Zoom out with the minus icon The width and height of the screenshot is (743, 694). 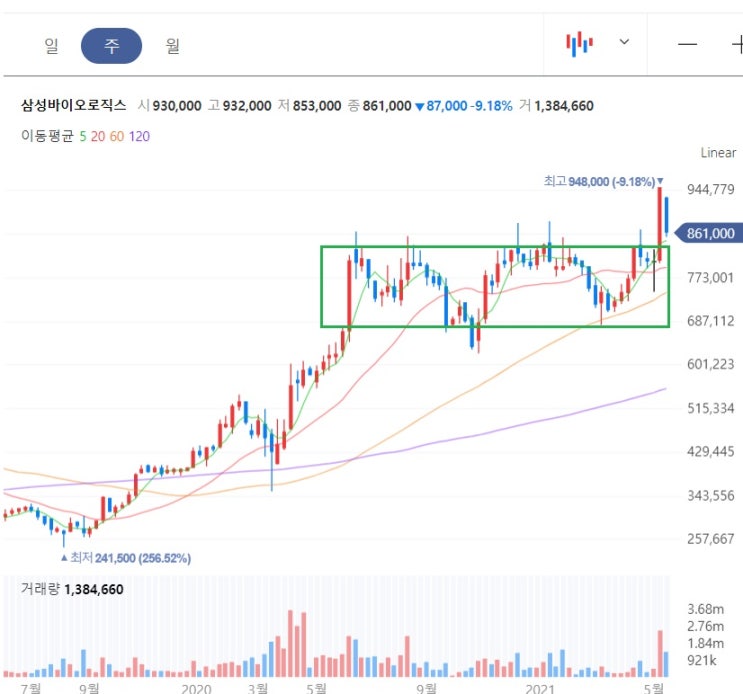(x=688, y=44)
